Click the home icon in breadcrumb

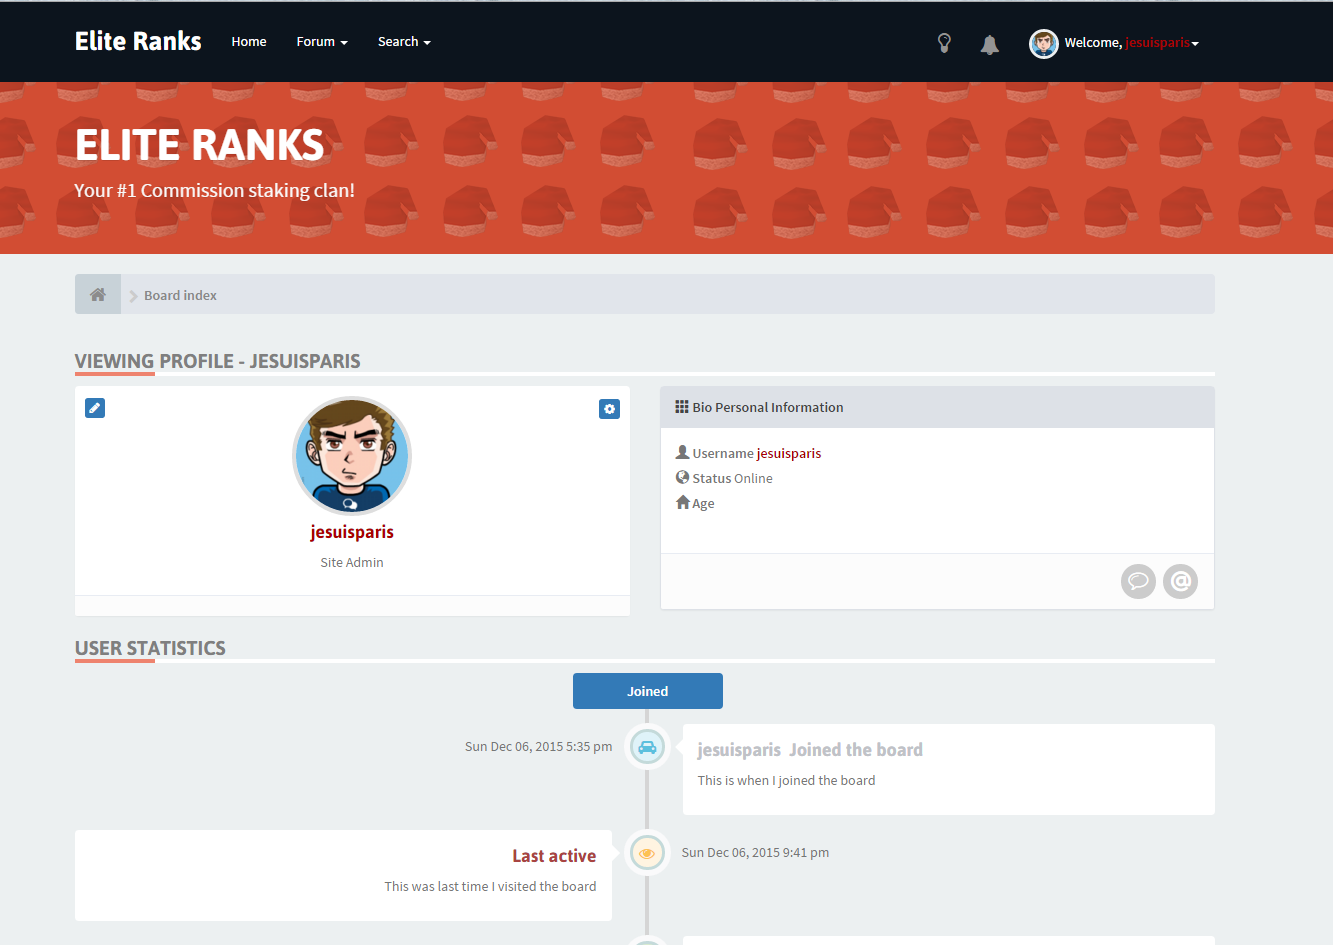(98, 294)
